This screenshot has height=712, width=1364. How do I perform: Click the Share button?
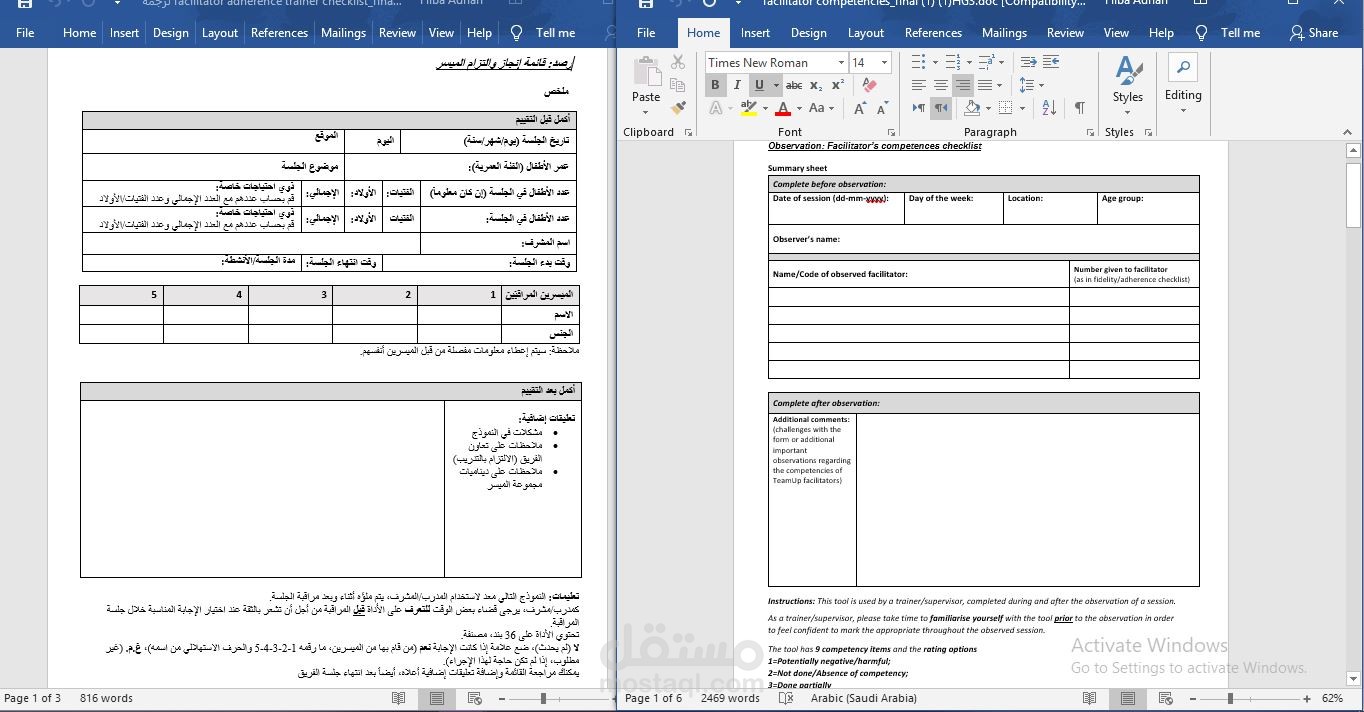tap(1313, 33)
